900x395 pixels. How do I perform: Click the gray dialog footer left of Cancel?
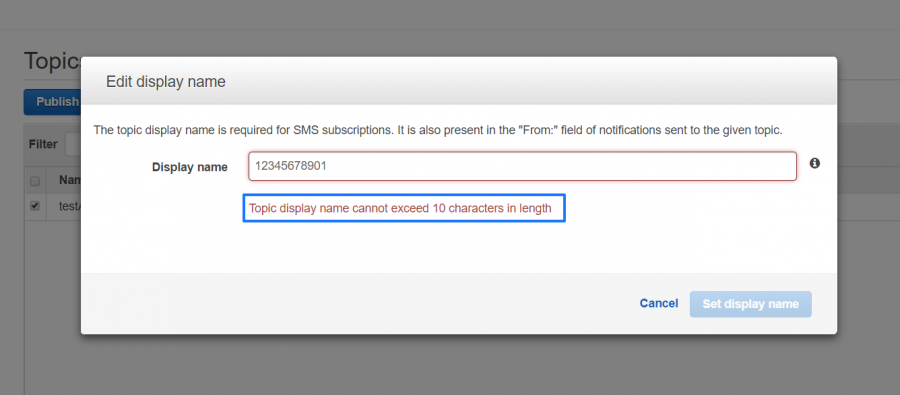pyautogui.click(x=356, y=304)
